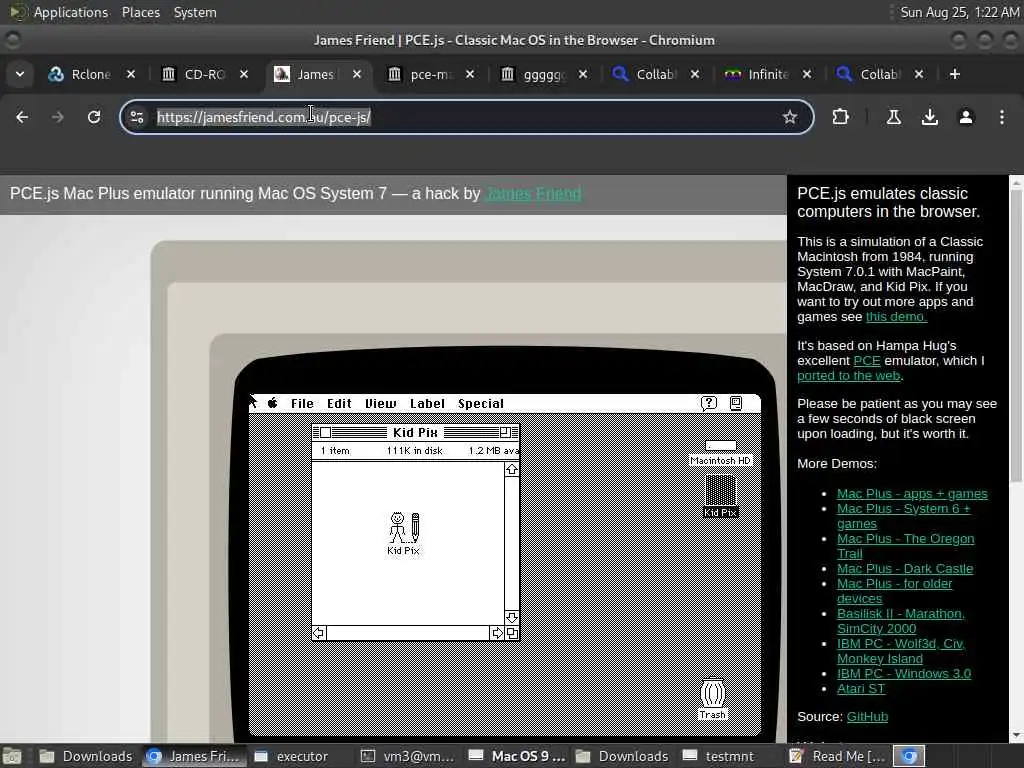
Task: Open the Extensions puzzle icon
Action: point(840,117)
